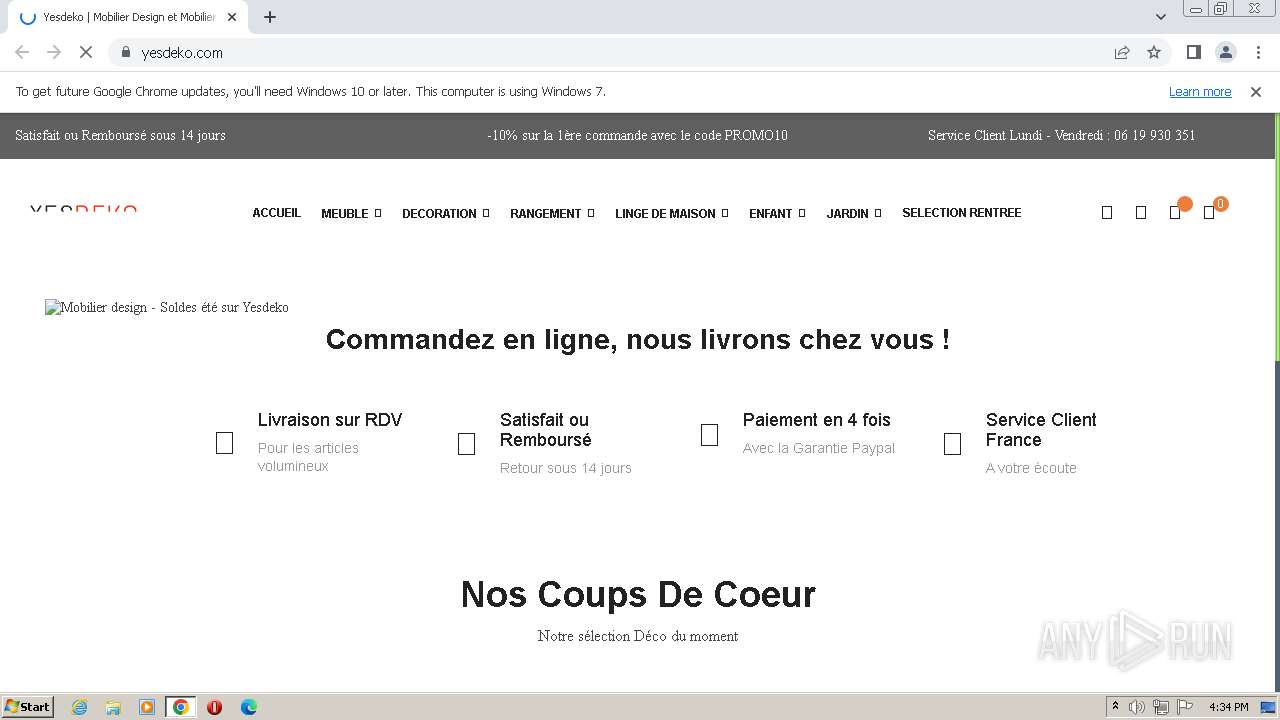Expand the LINGE DE MAISON menu
Image resolution: width=1280 pixels, height=720 pixels.
[672, 213]
